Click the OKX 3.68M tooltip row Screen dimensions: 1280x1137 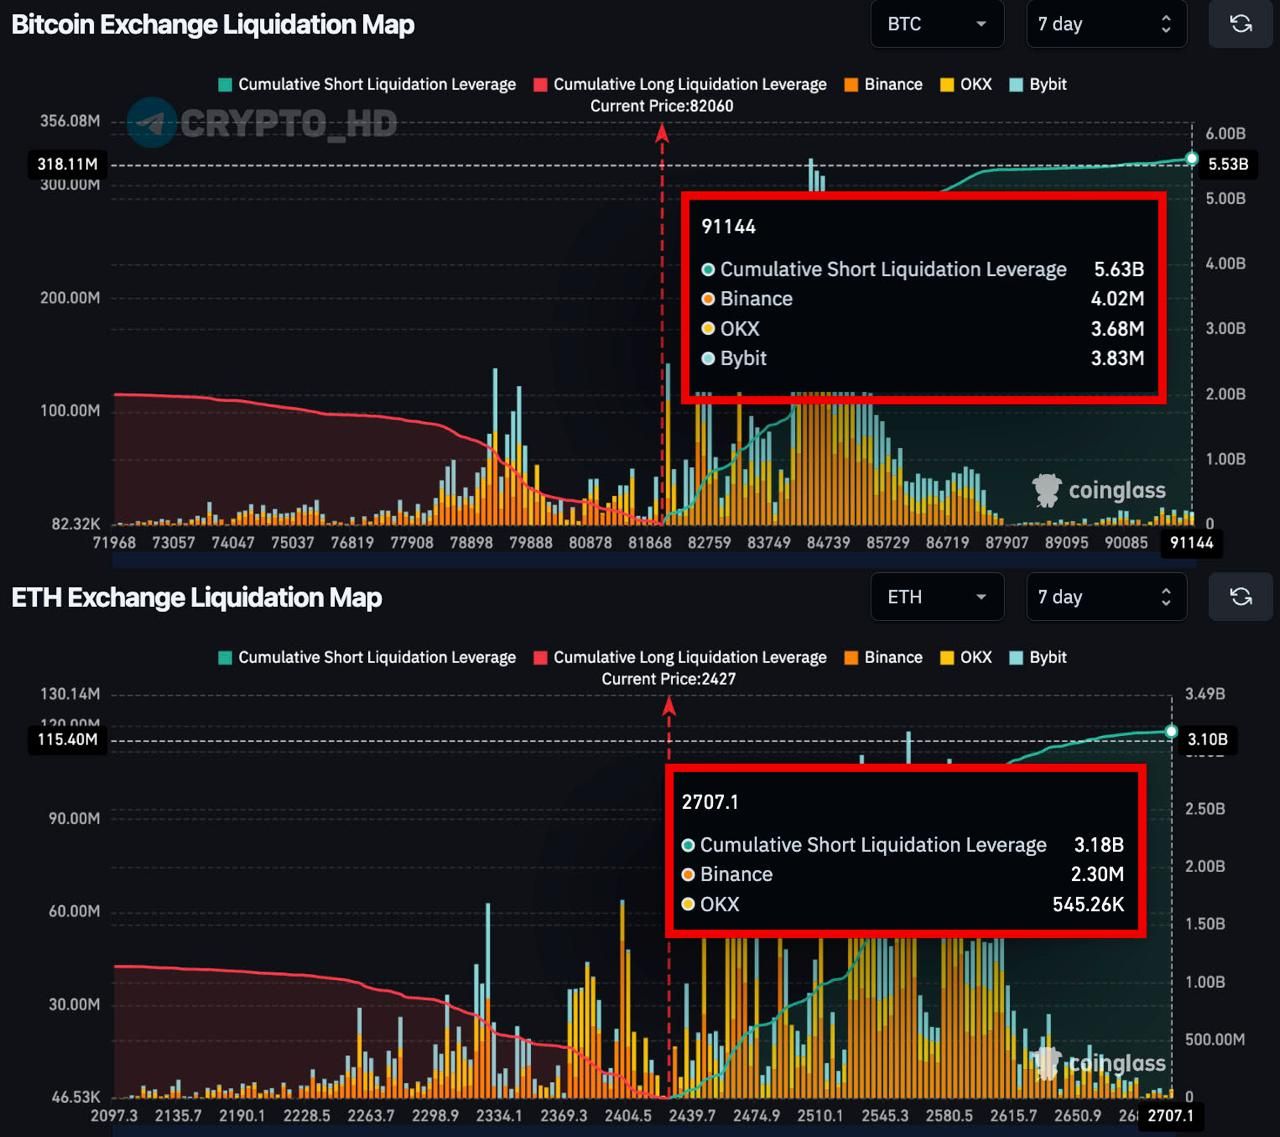click(923, 328)
